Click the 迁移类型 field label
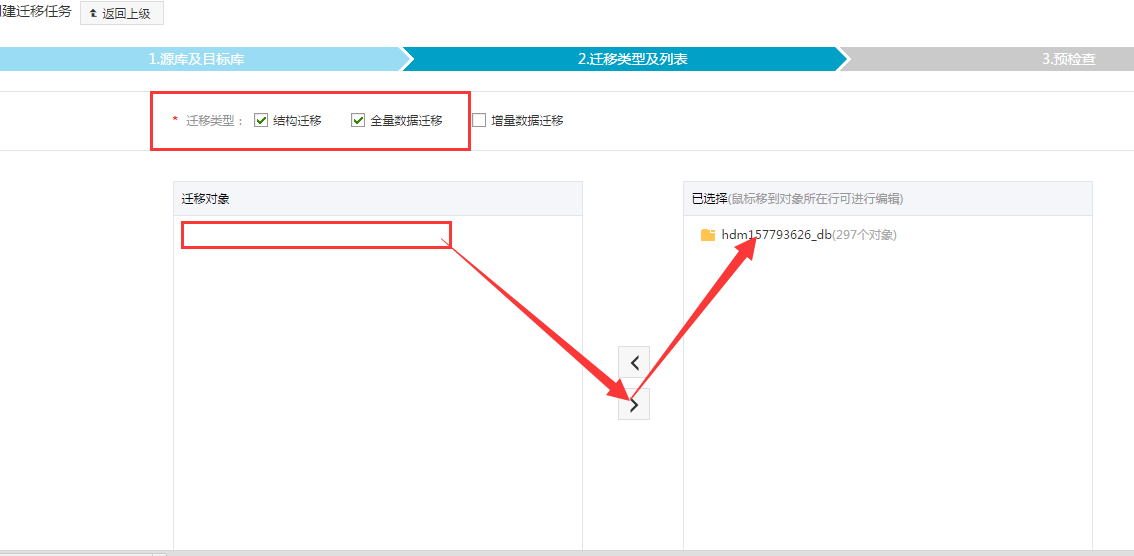The width and height of the screenshot is (1134, 556). tap(213, 121)
